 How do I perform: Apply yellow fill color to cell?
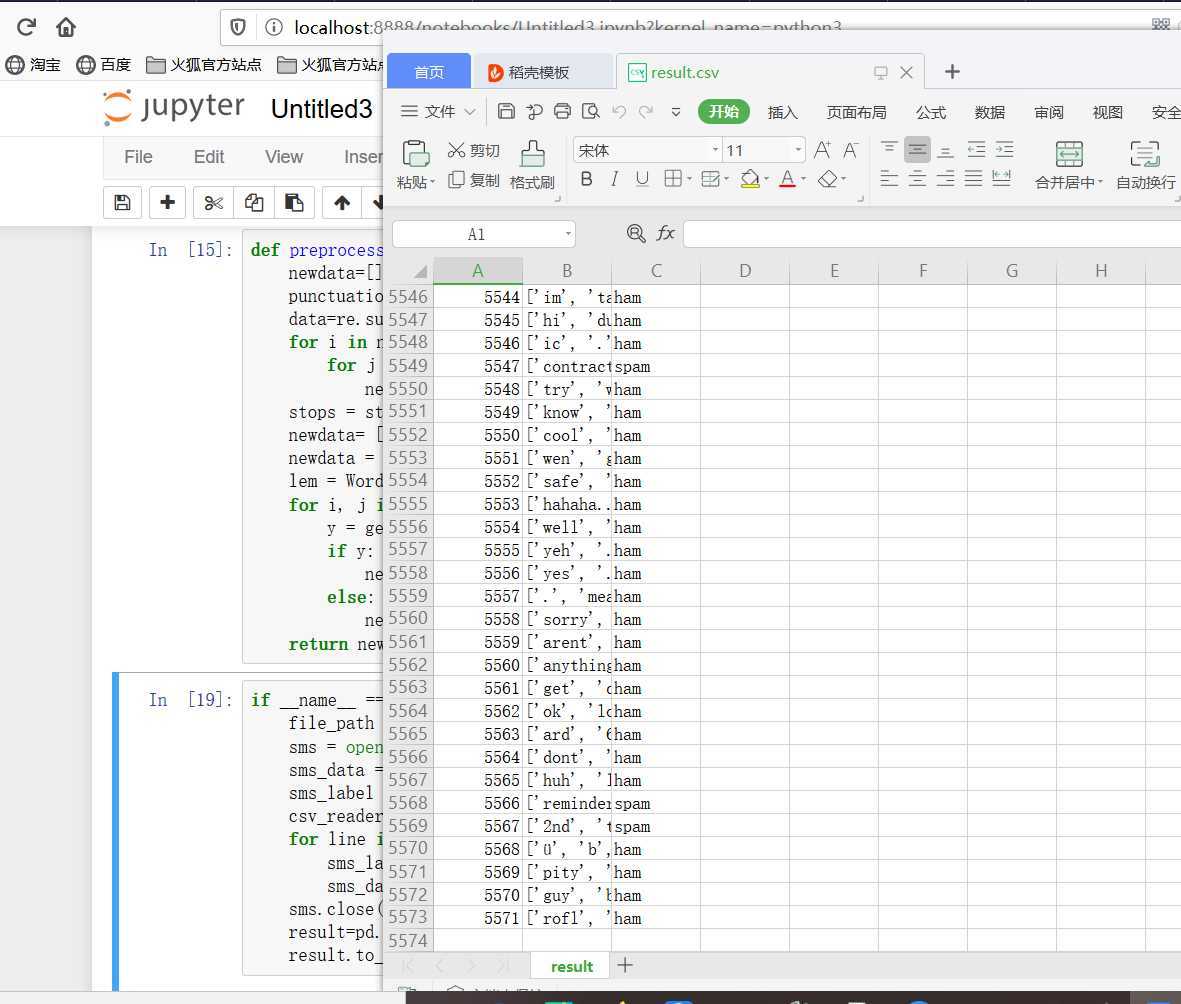pos(749,179)
